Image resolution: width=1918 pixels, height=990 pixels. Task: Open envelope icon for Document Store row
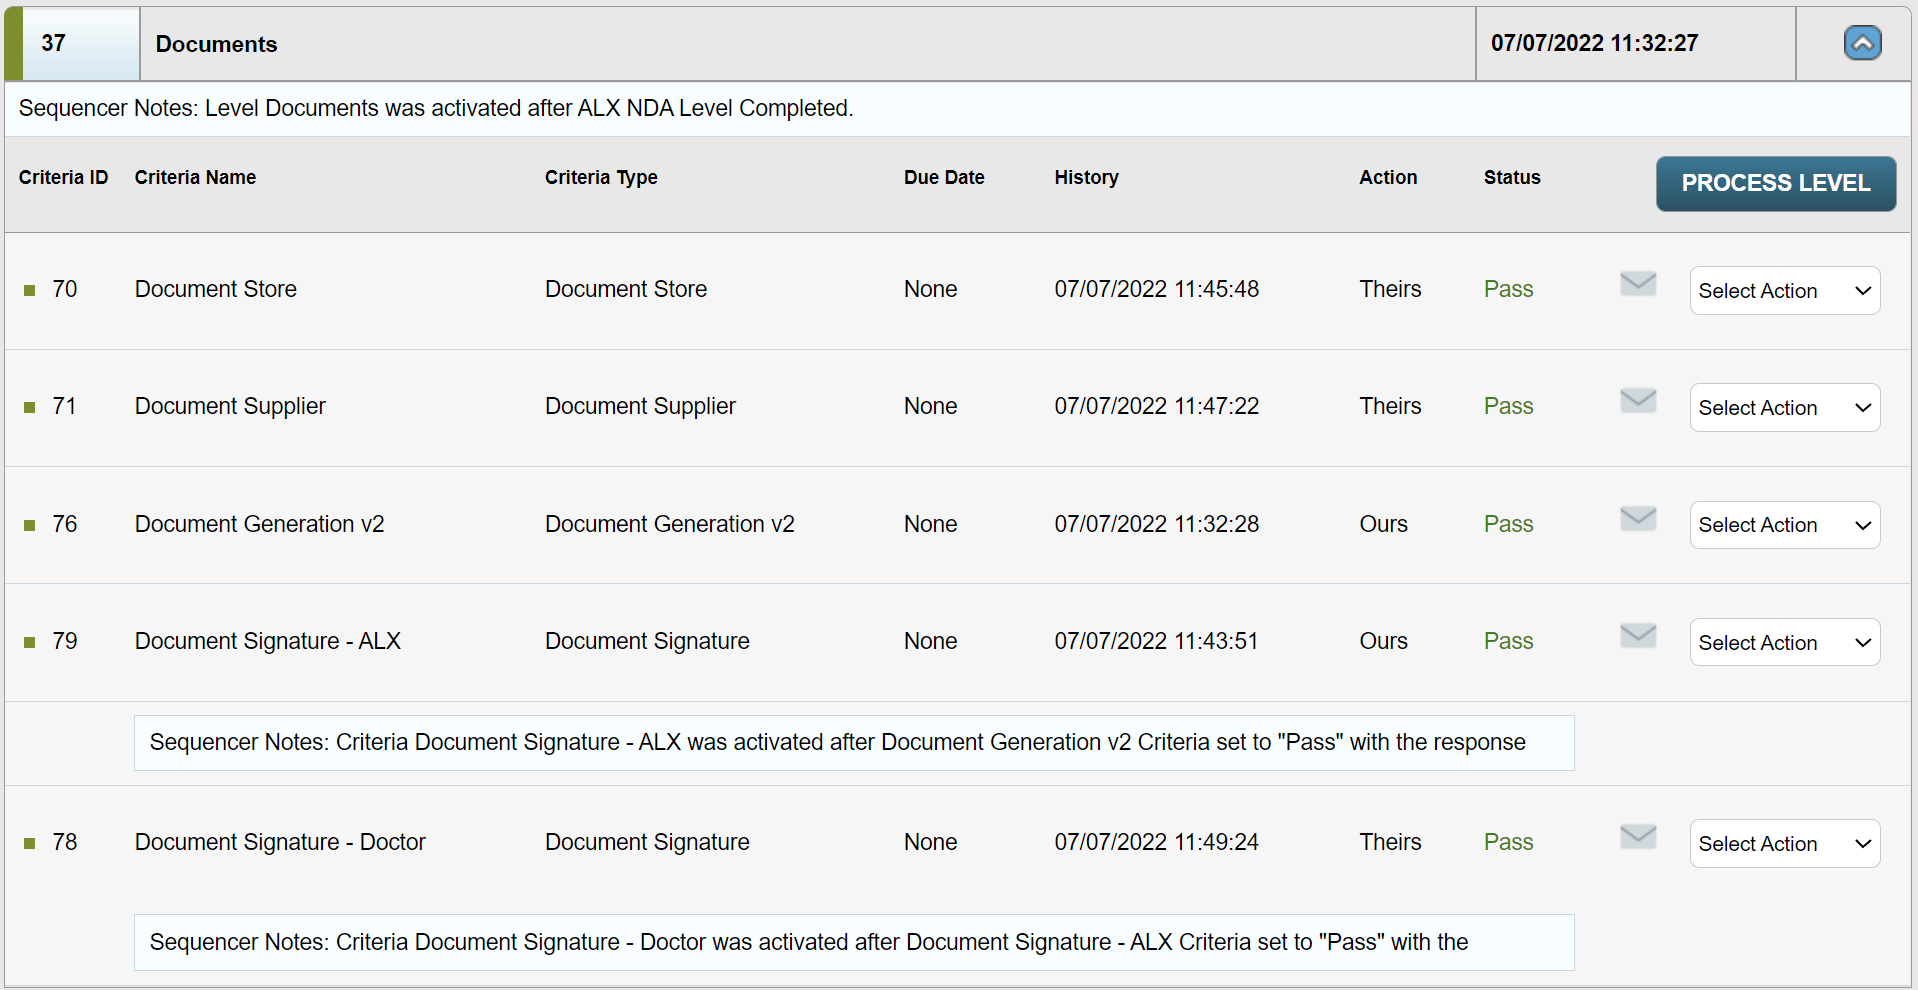point(1638,284)
